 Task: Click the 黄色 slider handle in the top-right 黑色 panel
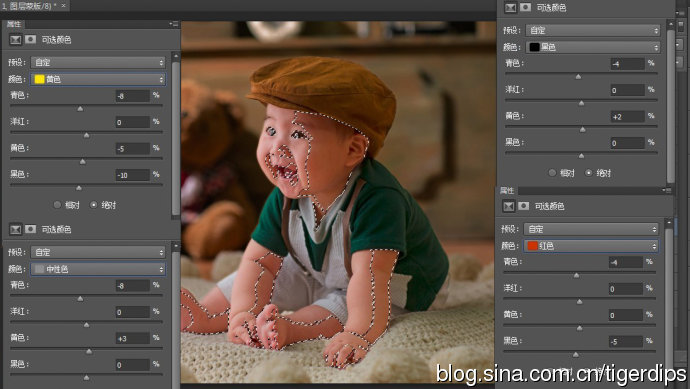click(583, 130)
